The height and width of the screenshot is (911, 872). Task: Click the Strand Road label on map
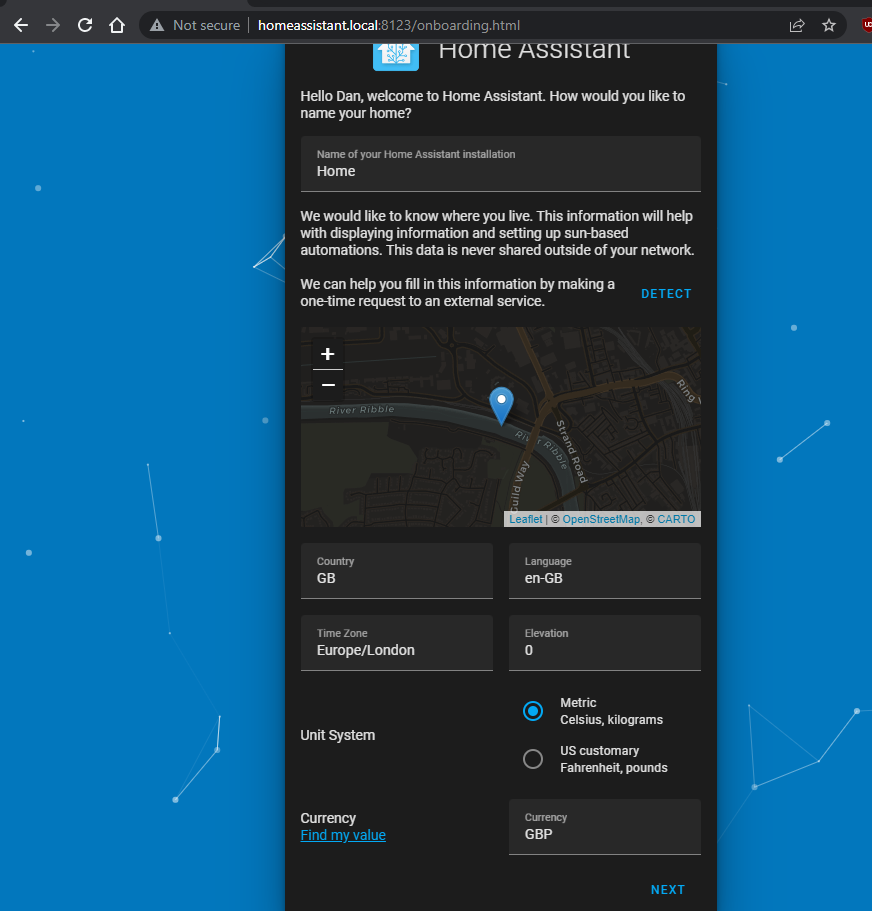572,451
